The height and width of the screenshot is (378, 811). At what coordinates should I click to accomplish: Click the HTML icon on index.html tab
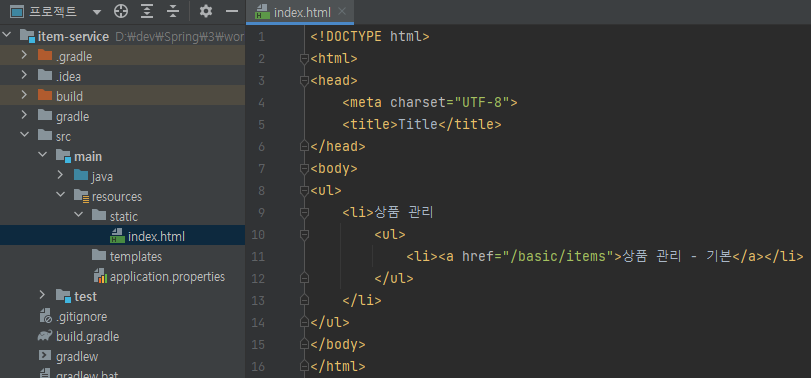[x=263, y=12]
